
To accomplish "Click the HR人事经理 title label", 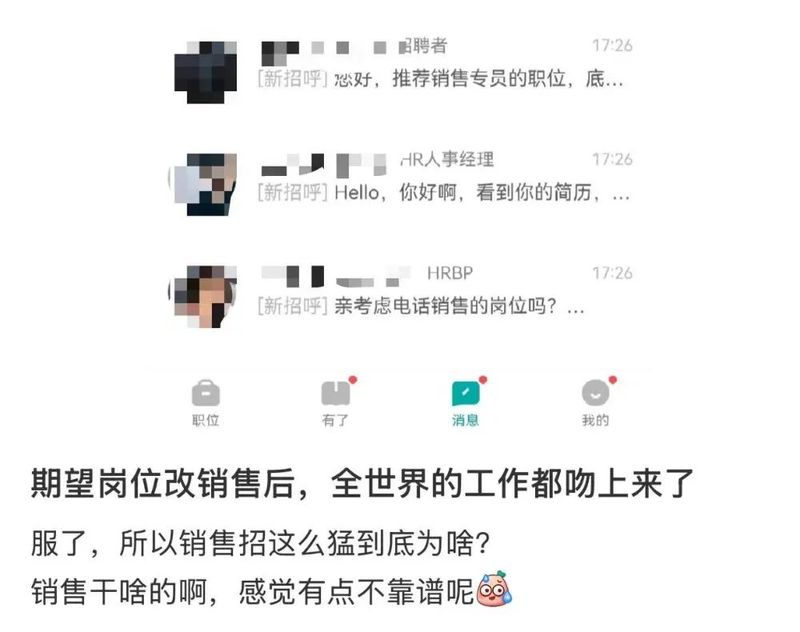I will pos(447,160).
